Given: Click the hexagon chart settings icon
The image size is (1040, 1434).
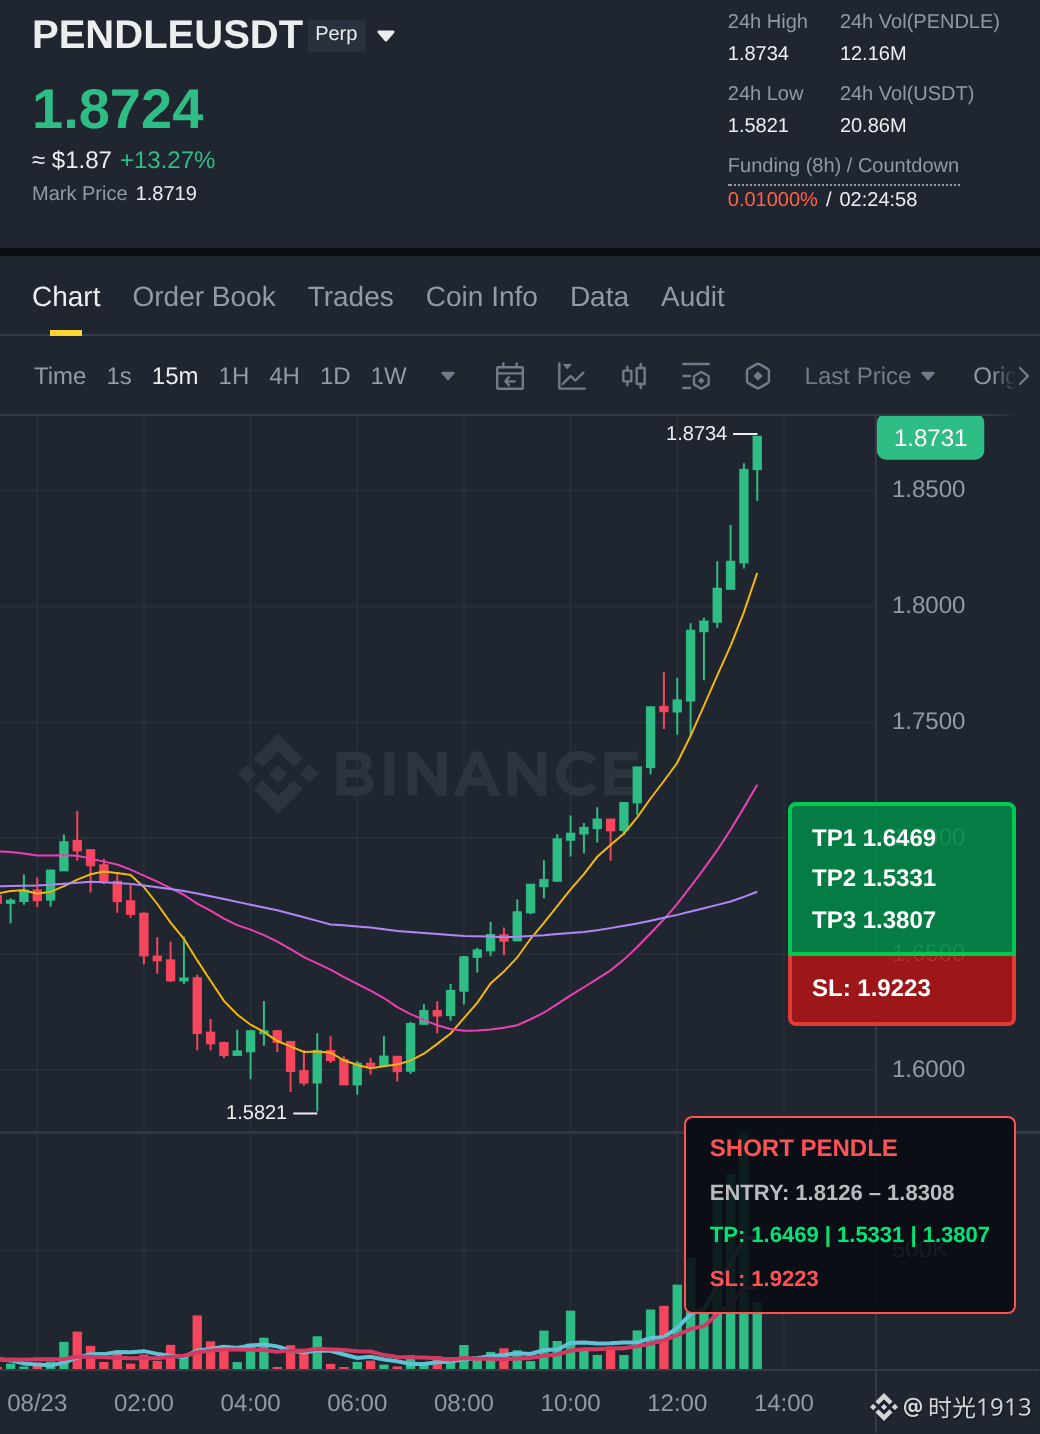Looking at the screenshot, I should coord(757,376).
